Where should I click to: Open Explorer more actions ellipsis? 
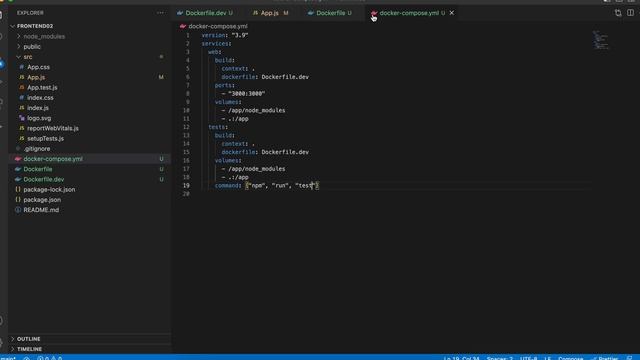tap(160, 13)
